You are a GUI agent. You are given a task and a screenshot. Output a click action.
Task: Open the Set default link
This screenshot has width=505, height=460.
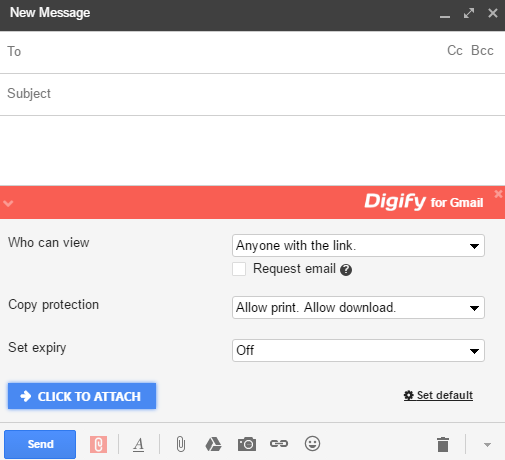[438, 395]
